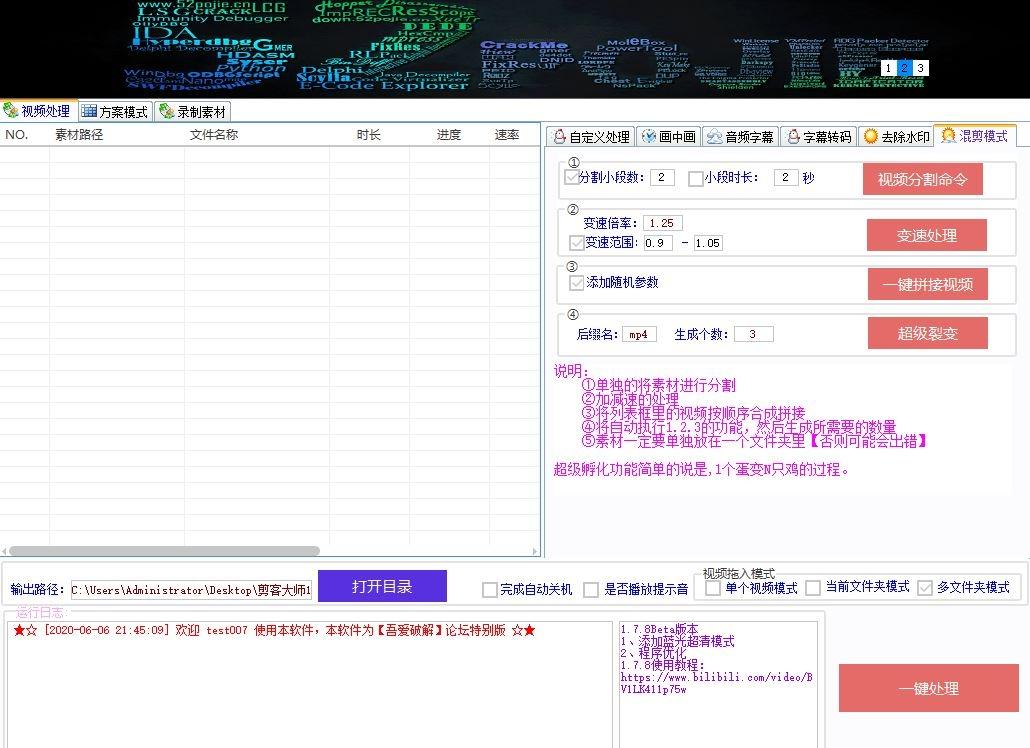
Task: Click the 1.7.8Beta版本 text line
Action: point(660,629)
